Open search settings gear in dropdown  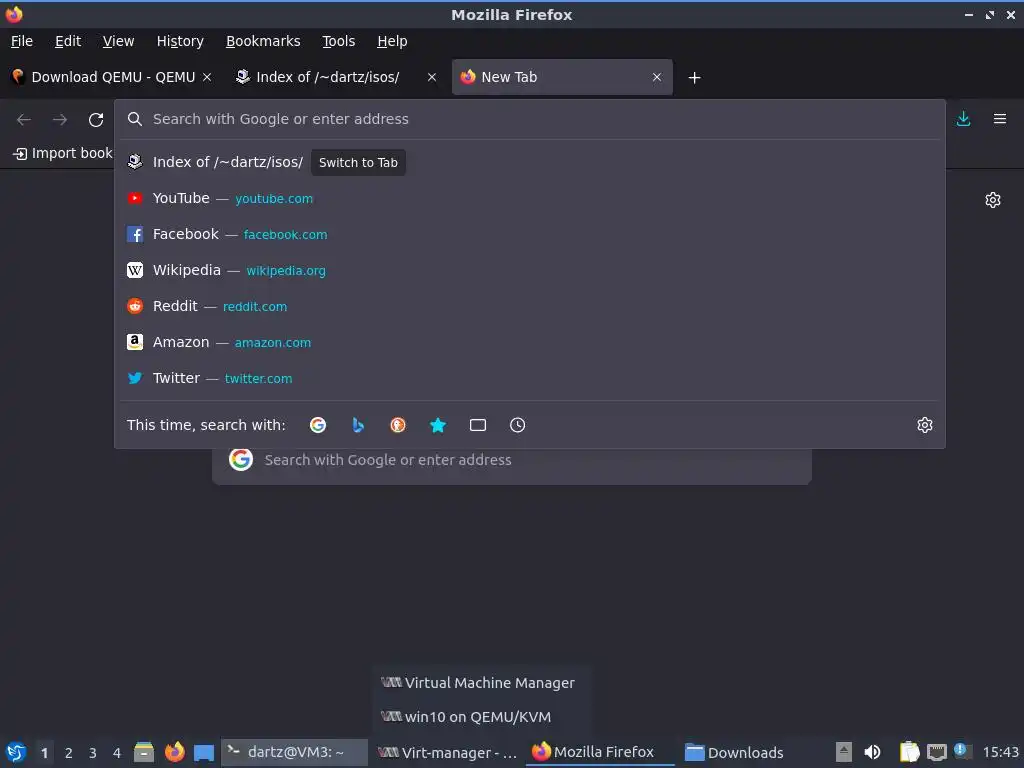[x=925, y=425]
